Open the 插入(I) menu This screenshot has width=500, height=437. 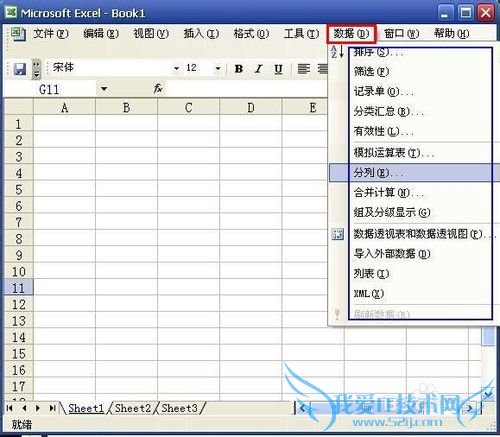tap(201, 34)
